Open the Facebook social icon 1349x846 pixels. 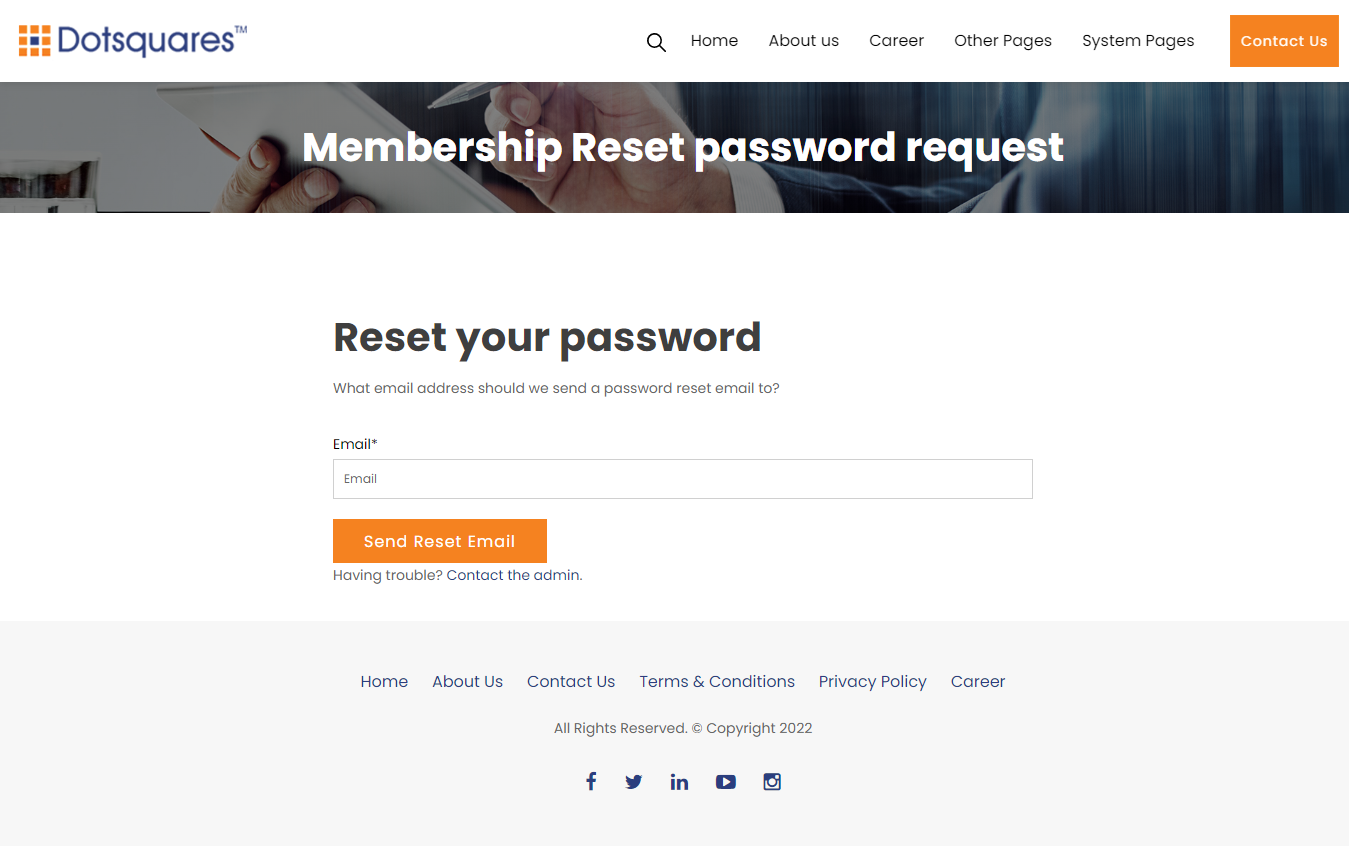click(x=591, y=781)
